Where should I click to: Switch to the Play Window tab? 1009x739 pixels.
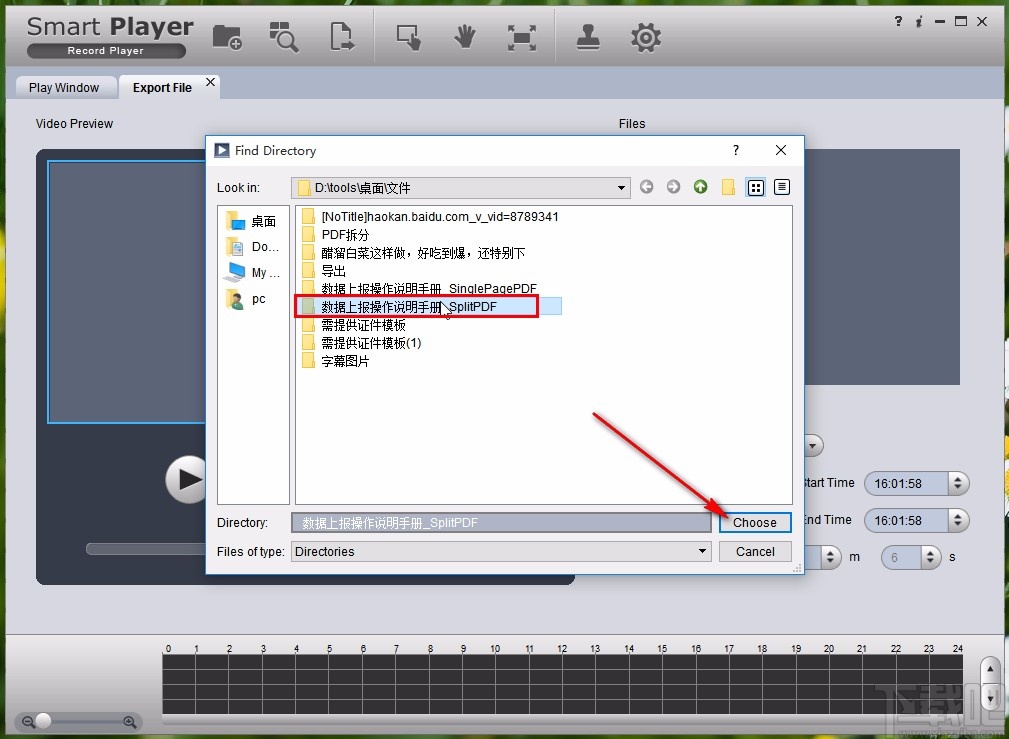coord(63,87)
